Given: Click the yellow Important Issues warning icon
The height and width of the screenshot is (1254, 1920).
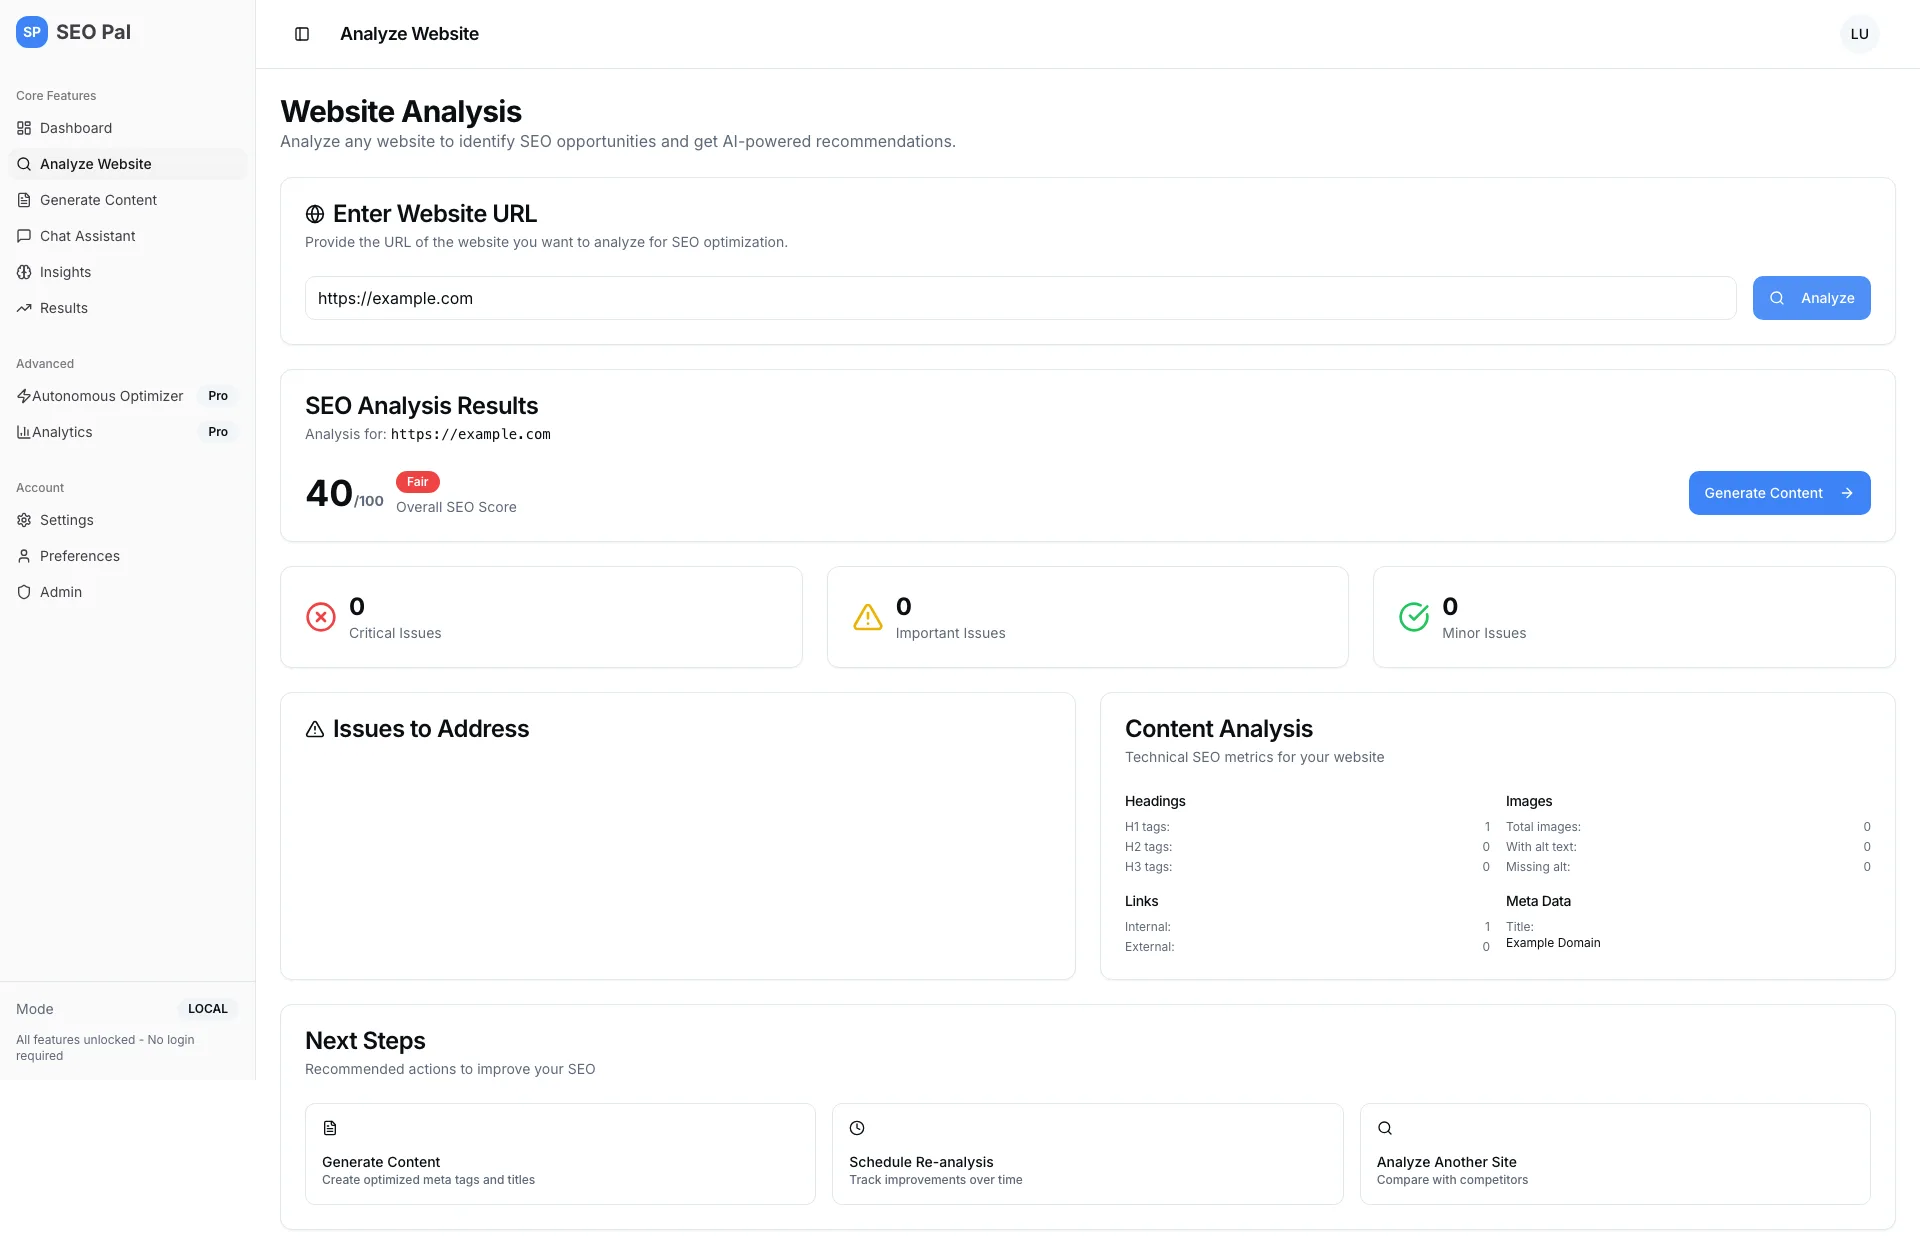Looking at the screenshot, I should [867, 617].
